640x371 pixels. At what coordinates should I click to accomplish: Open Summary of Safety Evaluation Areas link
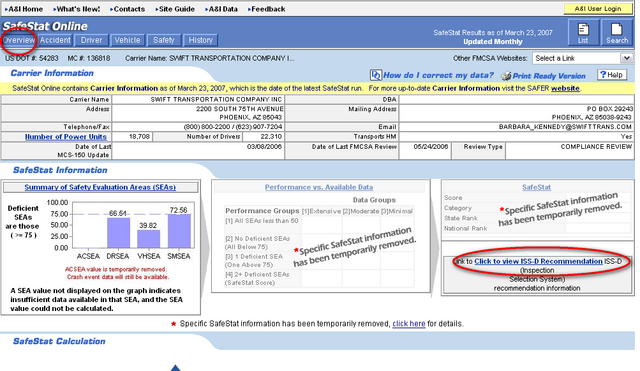[x=100, y=187]
